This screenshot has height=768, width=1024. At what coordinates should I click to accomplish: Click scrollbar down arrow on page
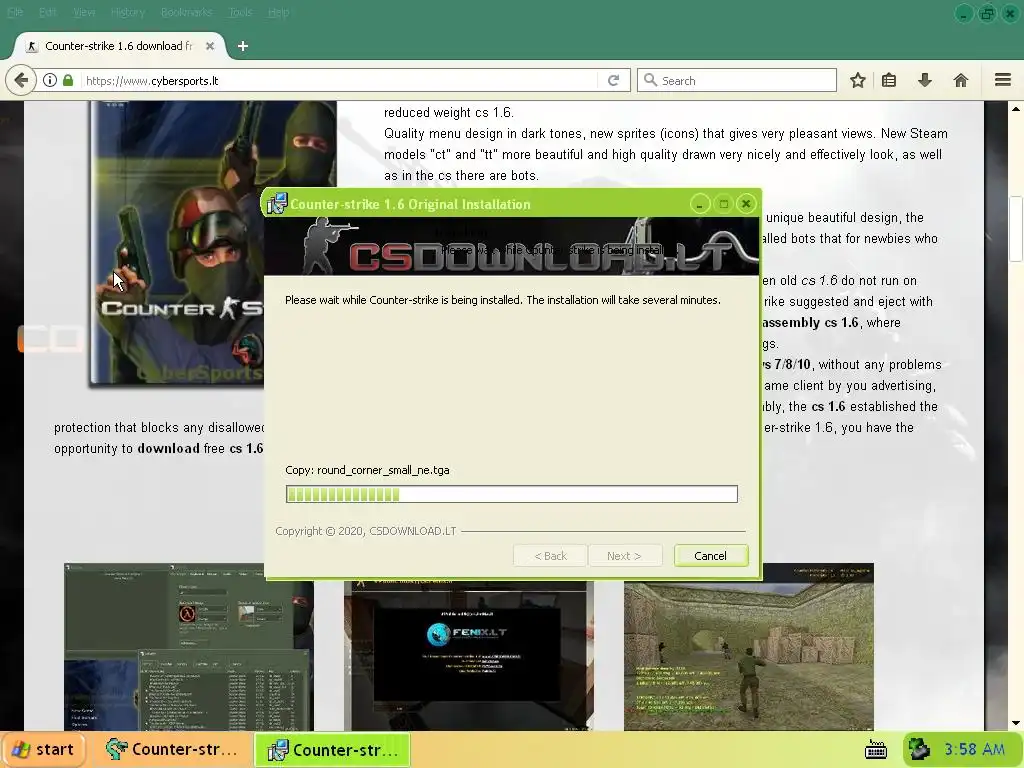pos(1016,723)
